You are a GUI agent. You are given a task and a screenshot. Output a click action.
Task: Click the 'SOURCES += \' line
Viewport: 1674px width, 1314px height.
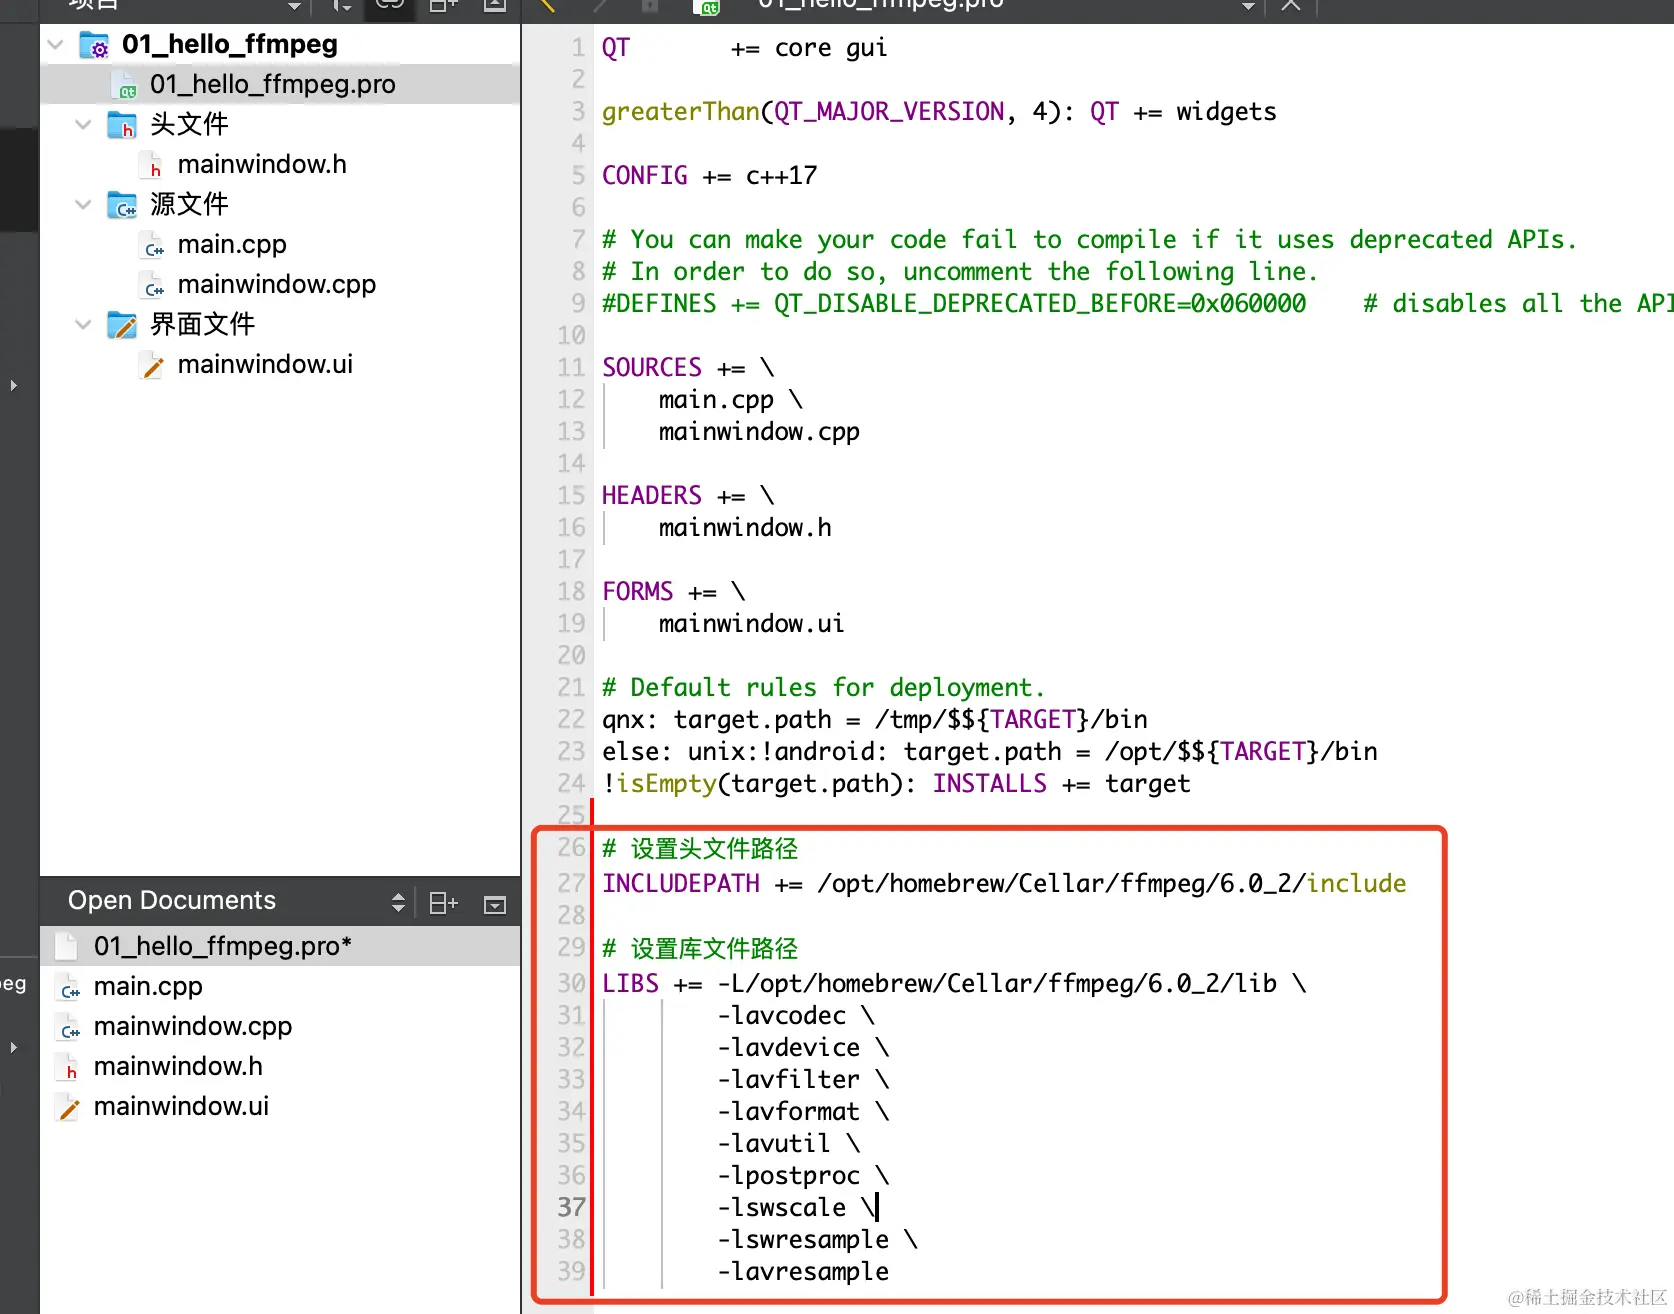[688, 368]
